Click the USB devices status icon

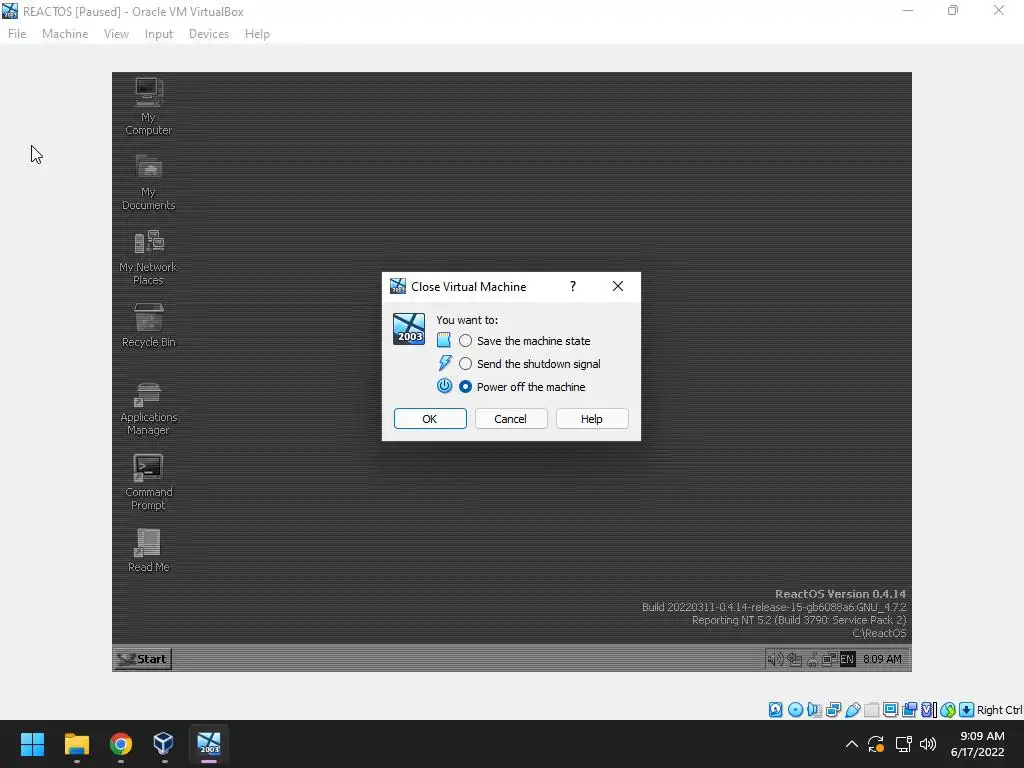pos(852,710)
